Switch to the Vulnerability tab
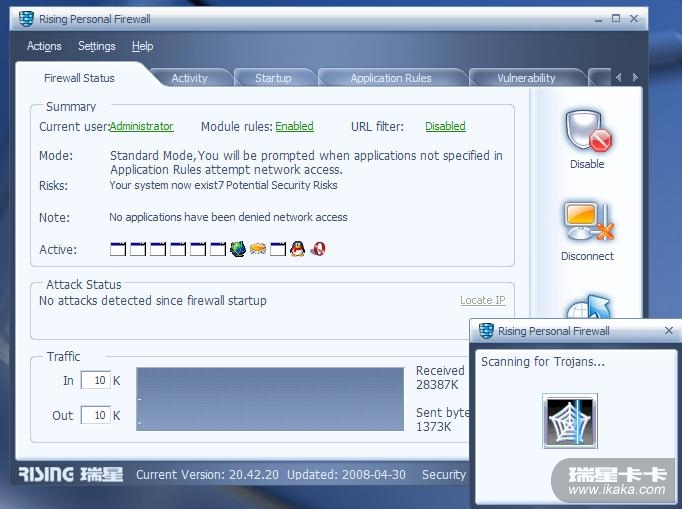Screen dimensions: 682x509 [x=526, y=78]
